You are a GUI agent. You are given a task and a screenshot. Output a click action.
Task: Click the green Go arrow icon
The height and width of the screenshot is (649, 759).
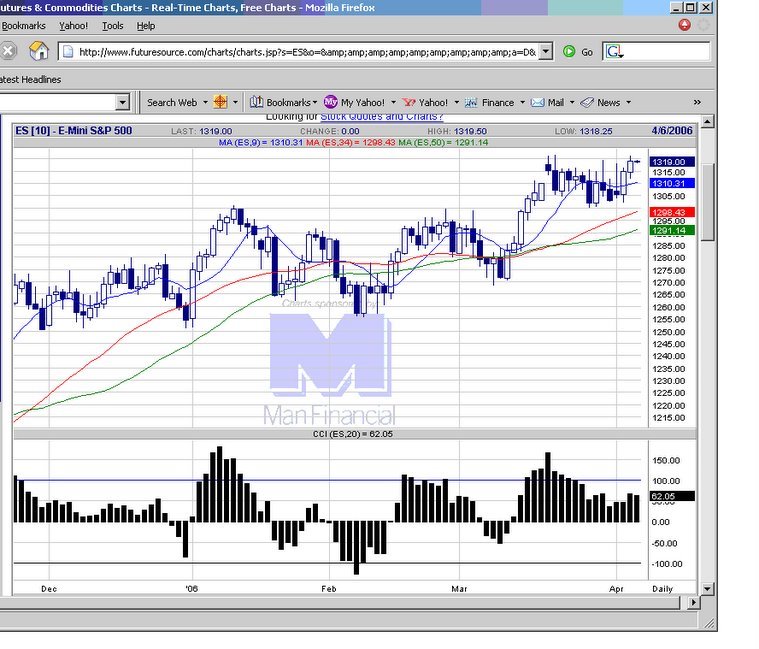[569, 51]
